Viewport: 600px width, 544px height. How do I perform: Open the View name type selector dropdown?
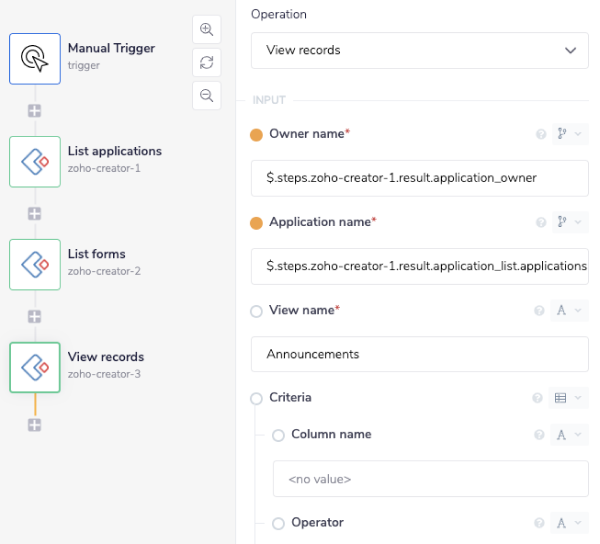pyautogui.click(x=568, y=311)
